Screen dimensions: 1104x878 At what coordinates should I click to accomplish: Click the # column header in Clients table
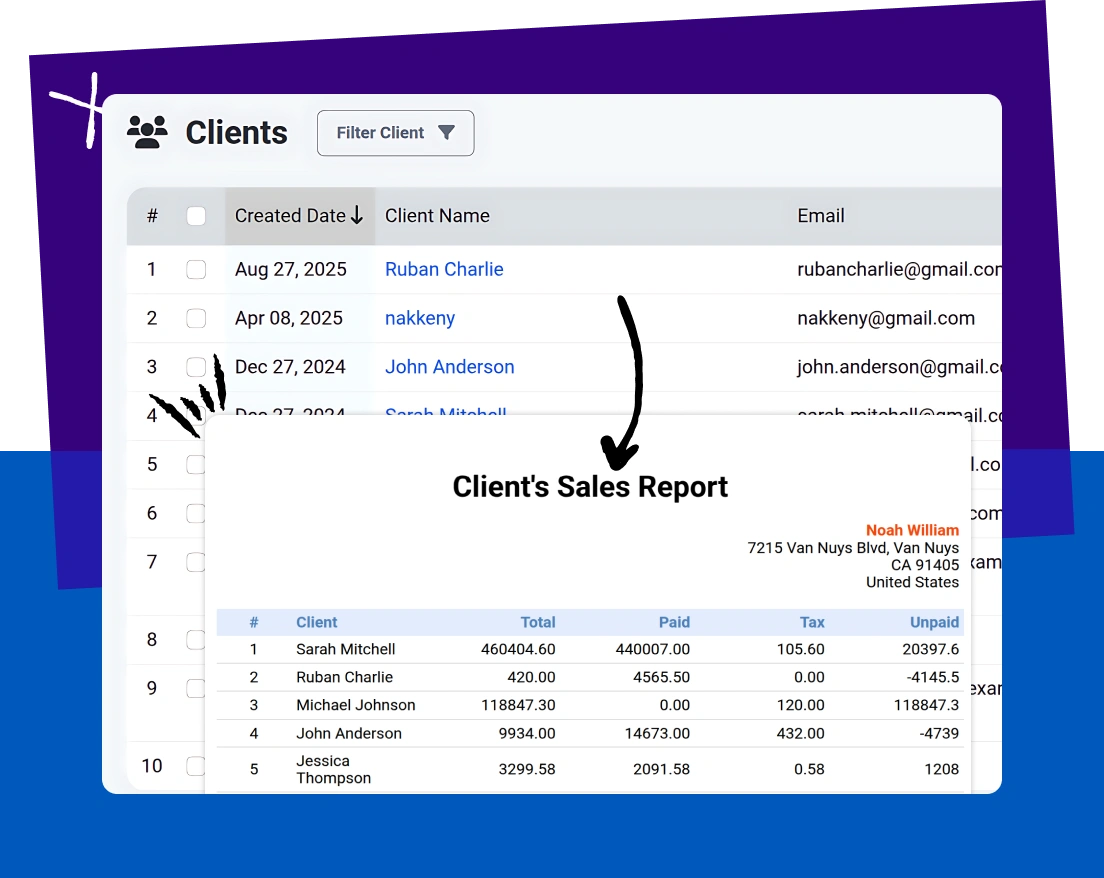pyautogui.click(x=152, y=216)
